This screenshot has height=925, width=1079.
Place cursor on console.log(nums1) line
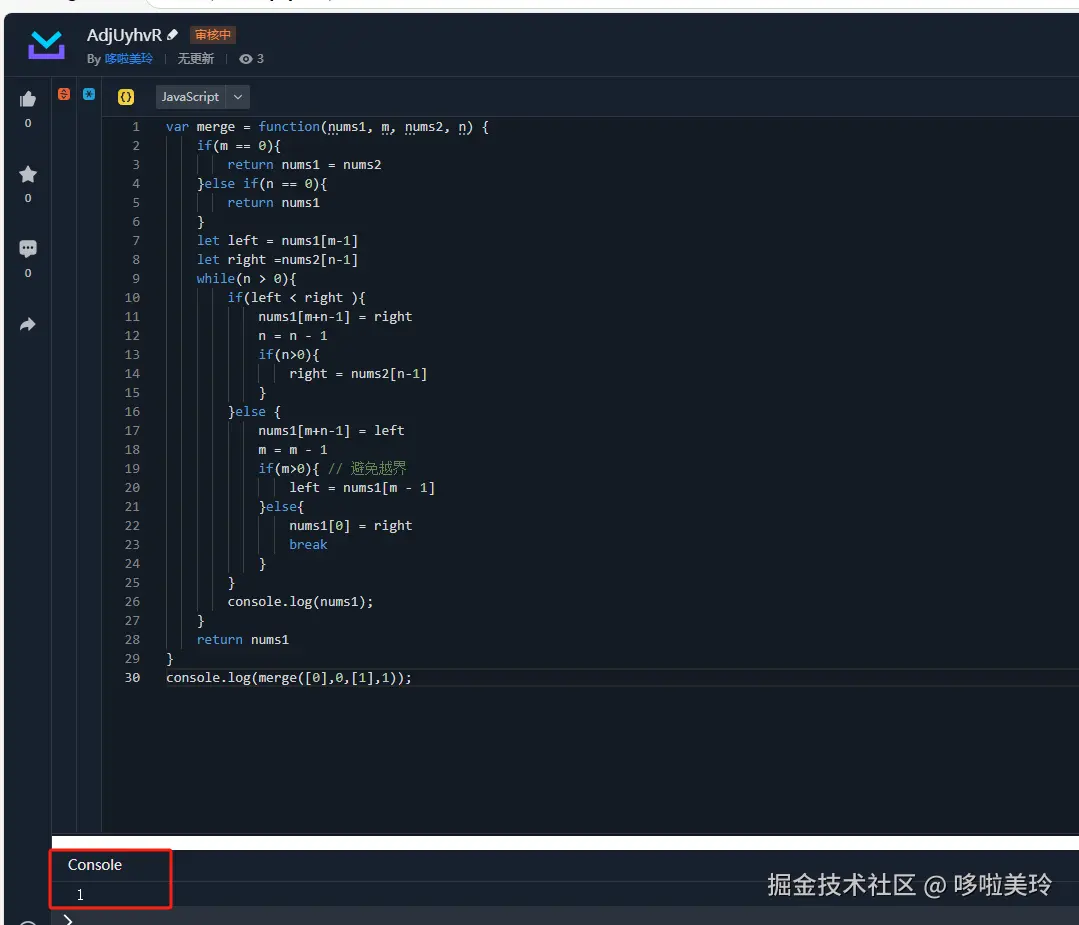click(x=300, y=602)
